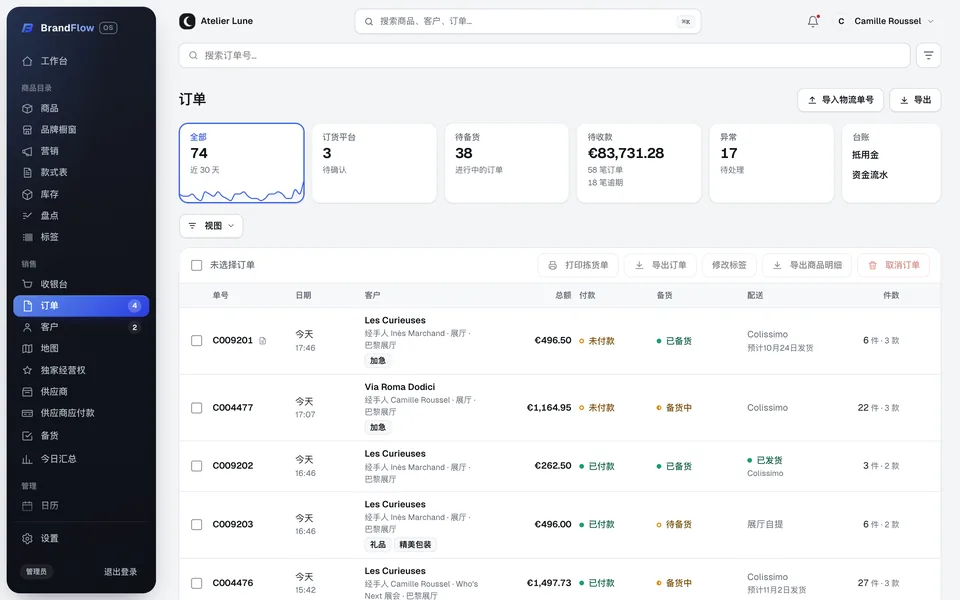Click the 管理员 role badge
The image size is (960, 600).
37,572
